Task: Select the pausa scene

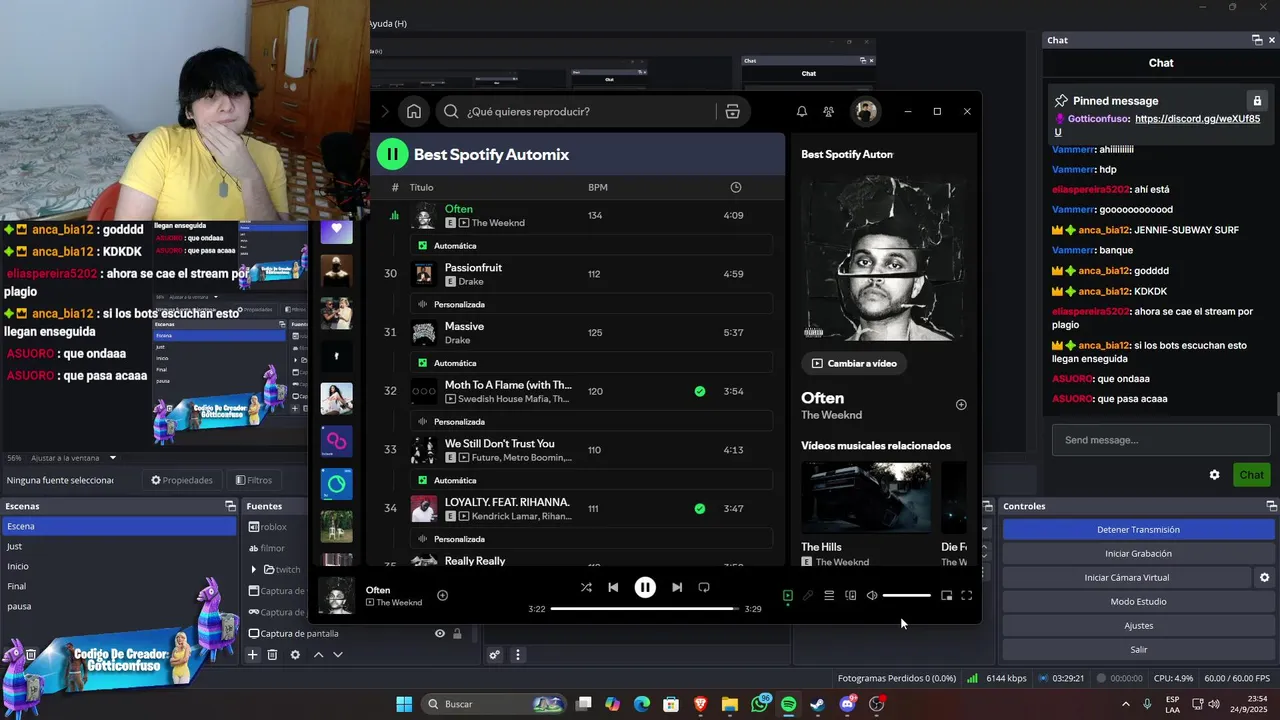Action: (118, 606)
